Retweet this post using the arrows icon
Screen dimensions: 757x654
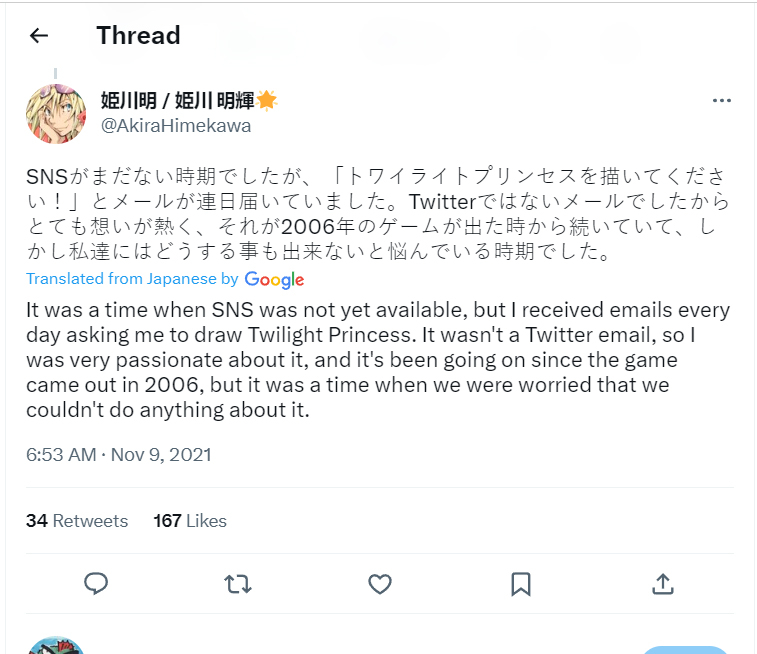pos(238,583)
